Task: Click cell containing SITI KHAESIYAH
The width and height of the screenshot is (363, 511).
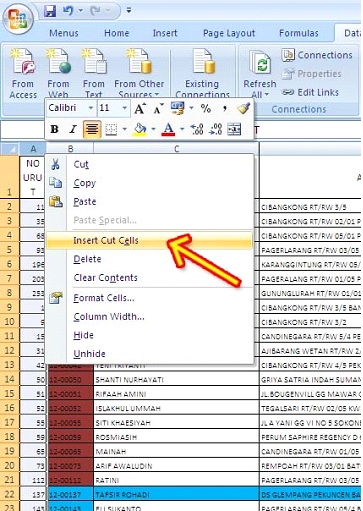Action: 176,423
